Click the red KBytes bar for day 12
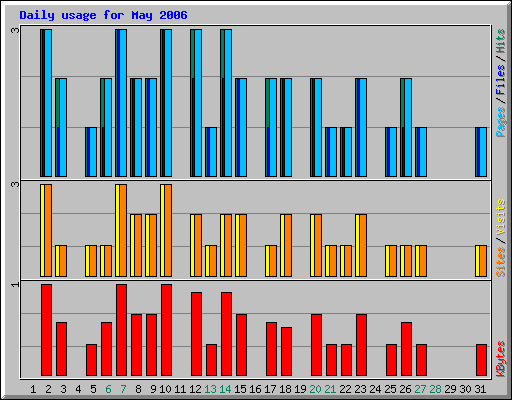512x400 pixels. point(197,334)
